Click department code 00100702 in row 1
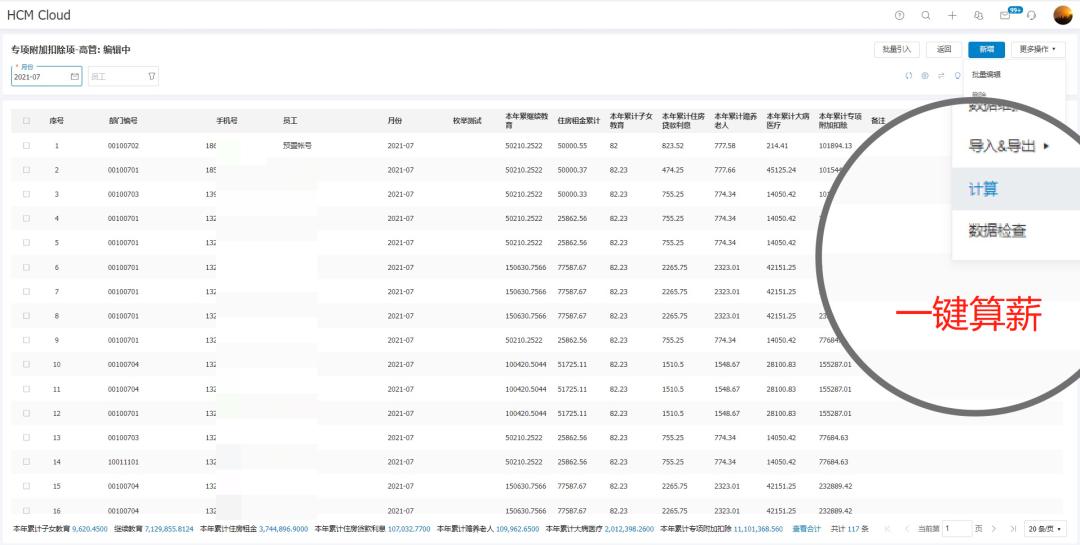 (123, 145)
